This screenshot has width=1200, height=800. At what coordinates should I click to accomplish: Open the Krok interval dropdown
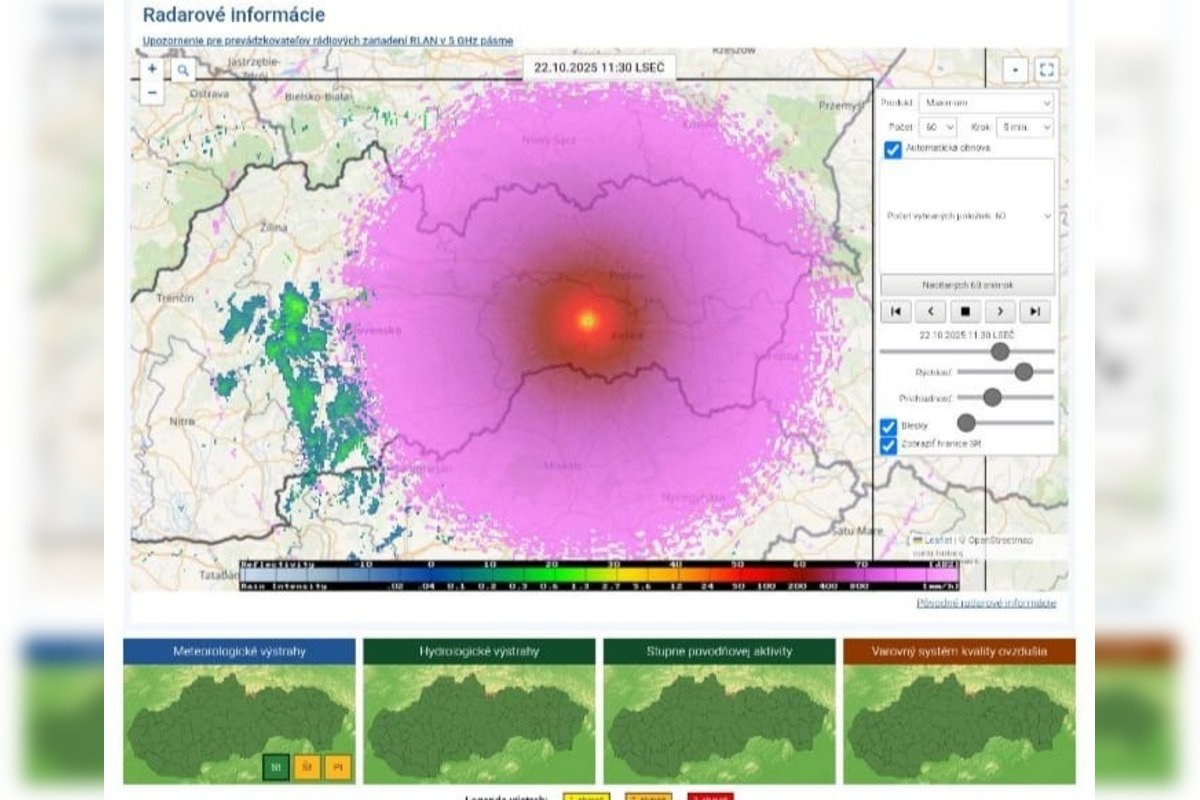[1026, 127]
